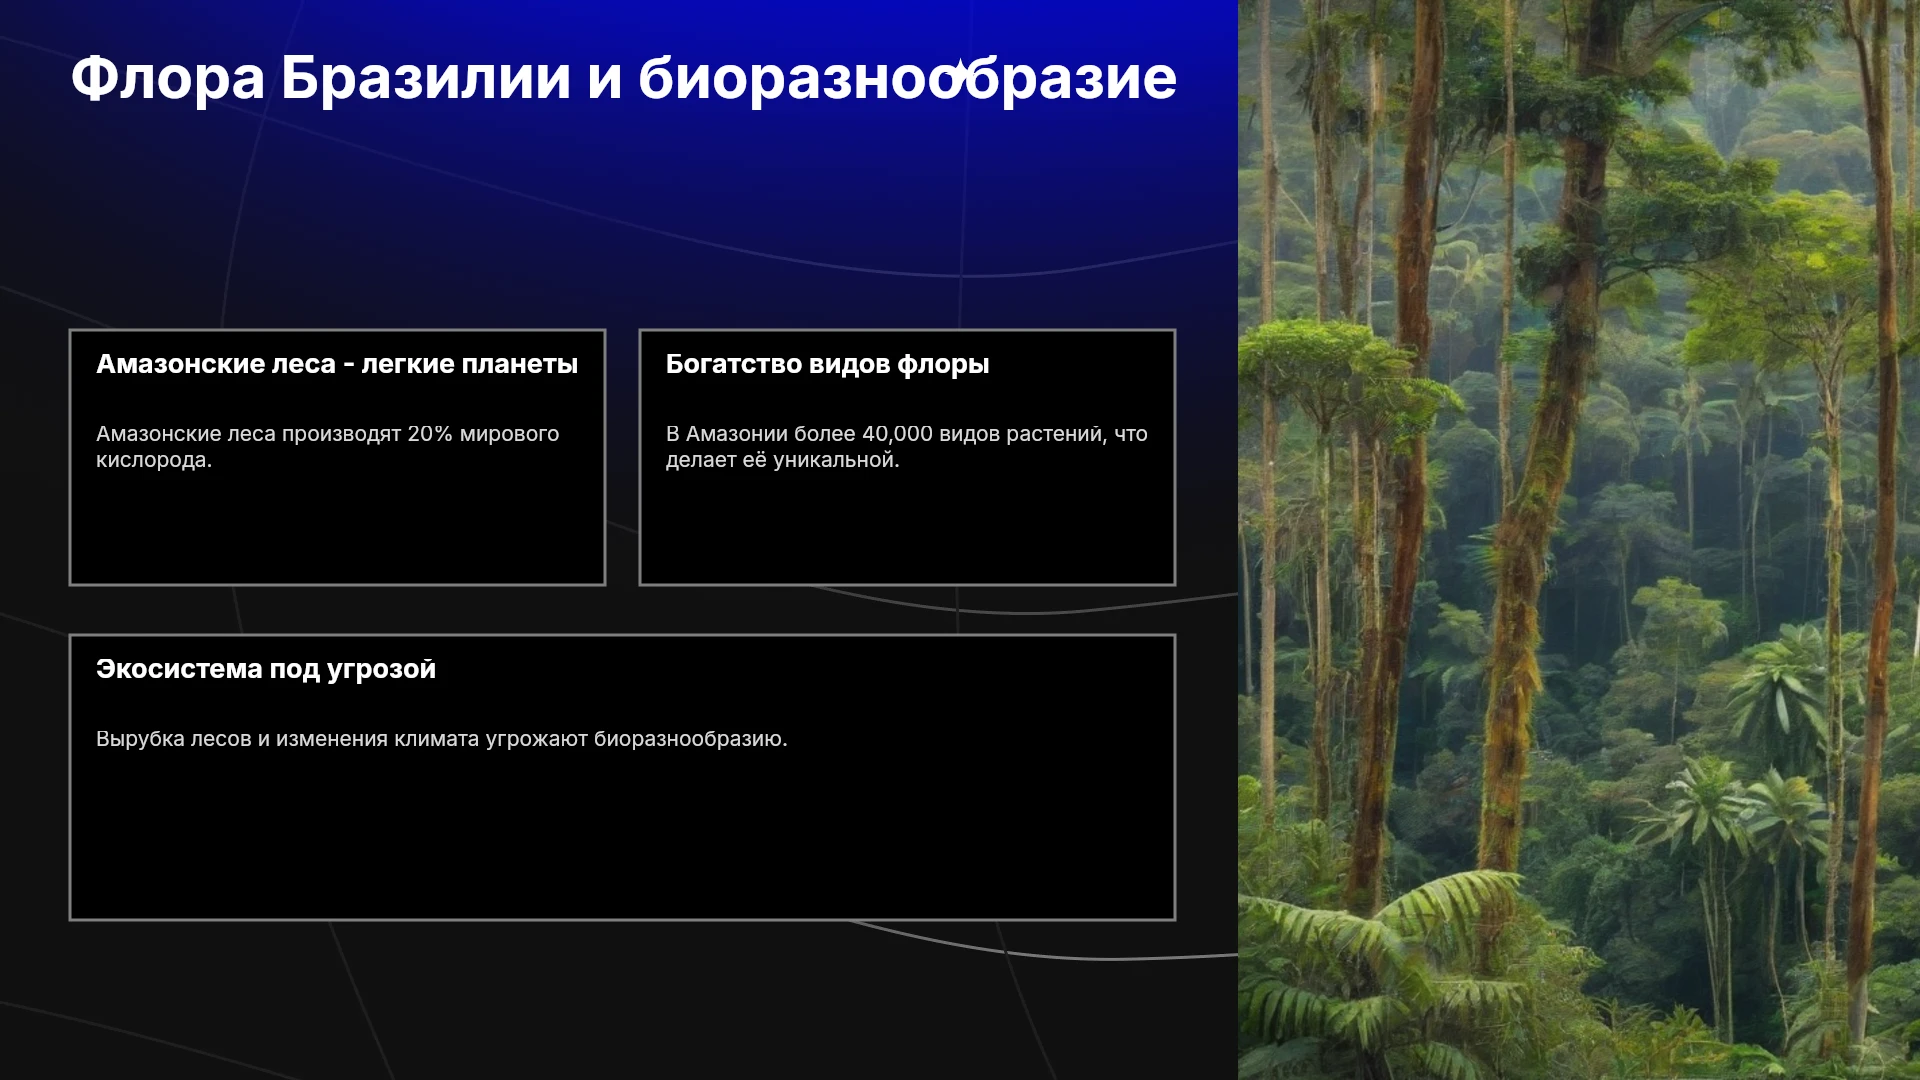Click empty space inside the Экосистема под угрозой card
This screenshot has height=1080, width=1920.
[622, 840]
